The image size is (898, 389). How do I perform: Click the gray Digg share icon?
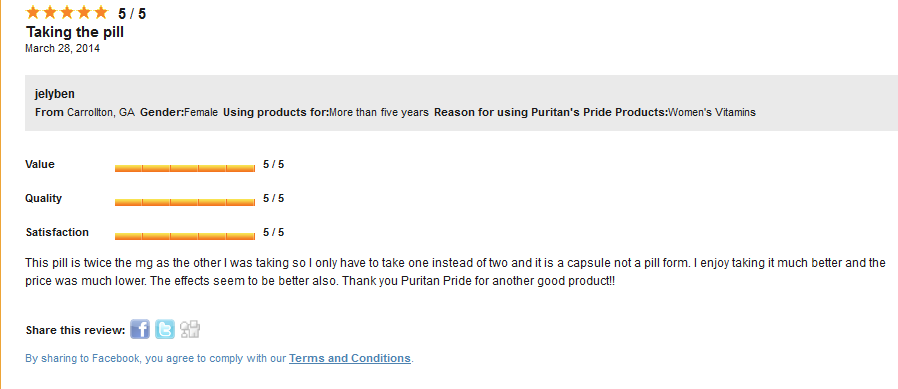(x=190, y=329)
